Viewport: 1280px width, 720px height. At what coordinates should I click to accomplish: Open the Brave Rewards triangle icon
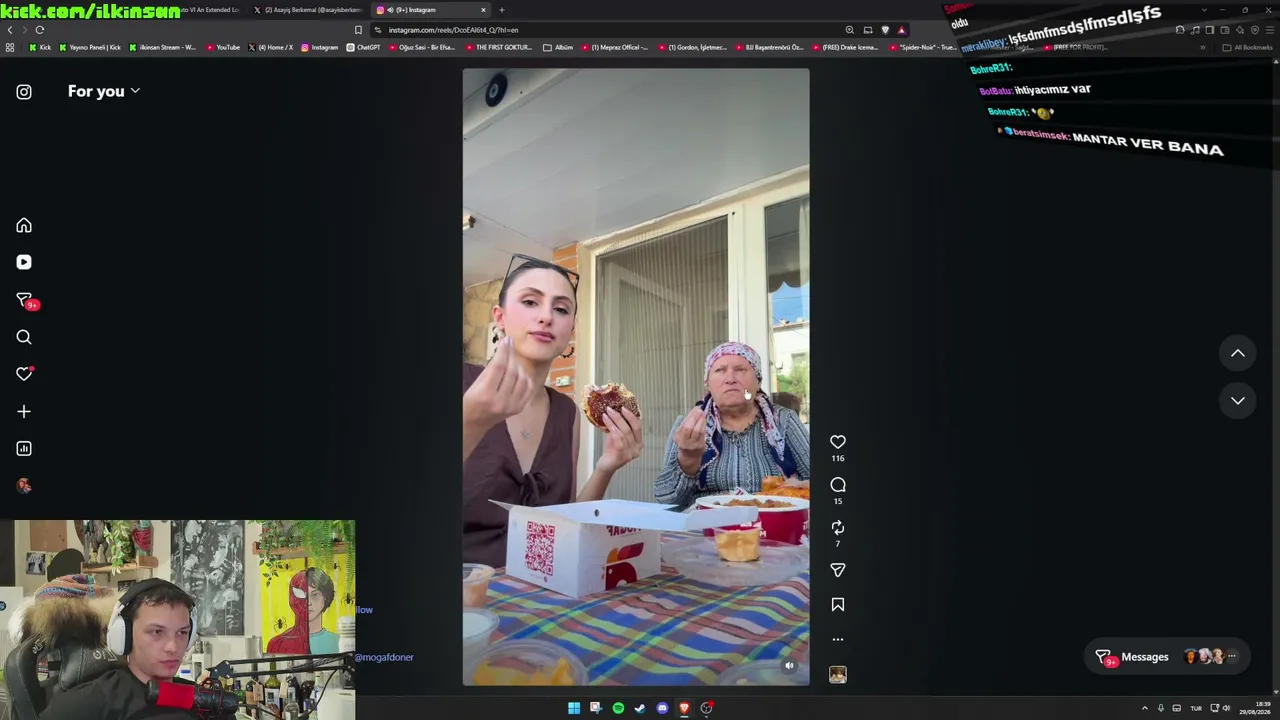[x=901, y=30]
